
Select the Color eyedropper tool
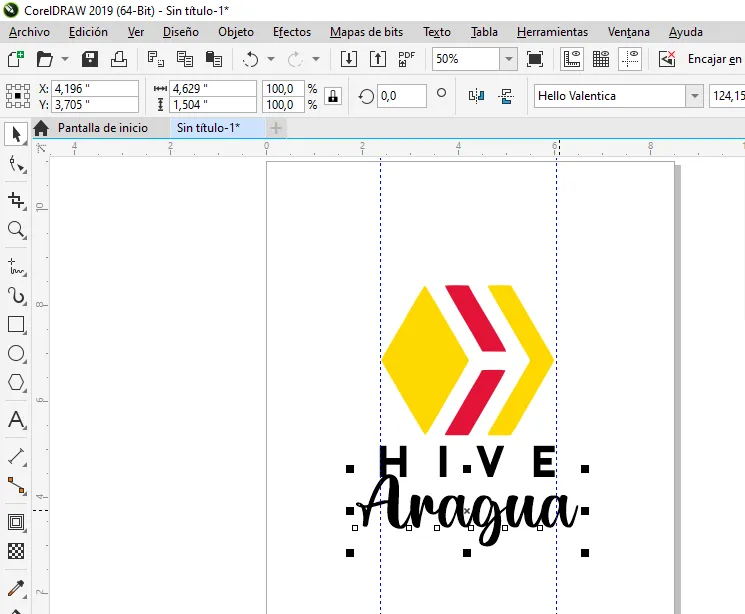pyautogui.click(x=17, y=588)
